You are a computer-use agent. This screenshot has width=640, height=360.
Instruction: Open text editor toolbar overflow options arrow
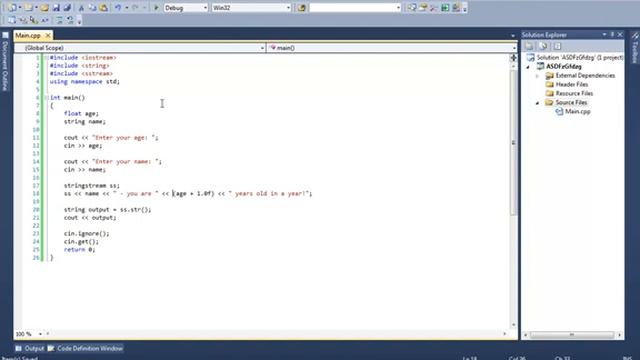coord(79,21)
